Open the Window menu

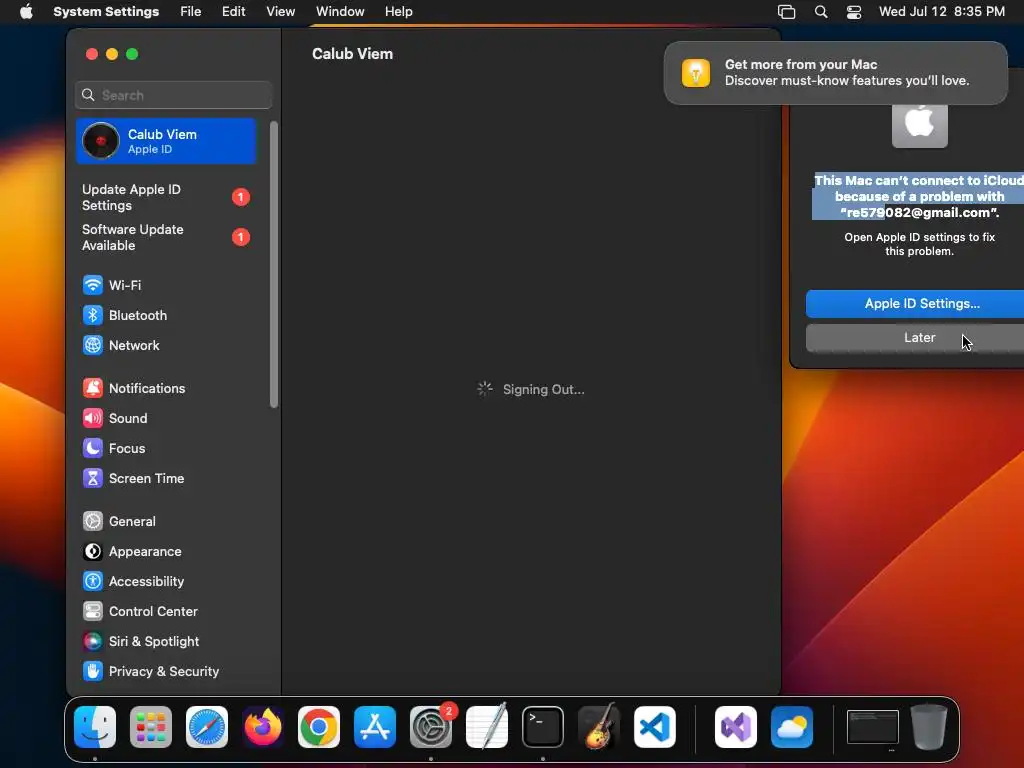coord(340,12)
